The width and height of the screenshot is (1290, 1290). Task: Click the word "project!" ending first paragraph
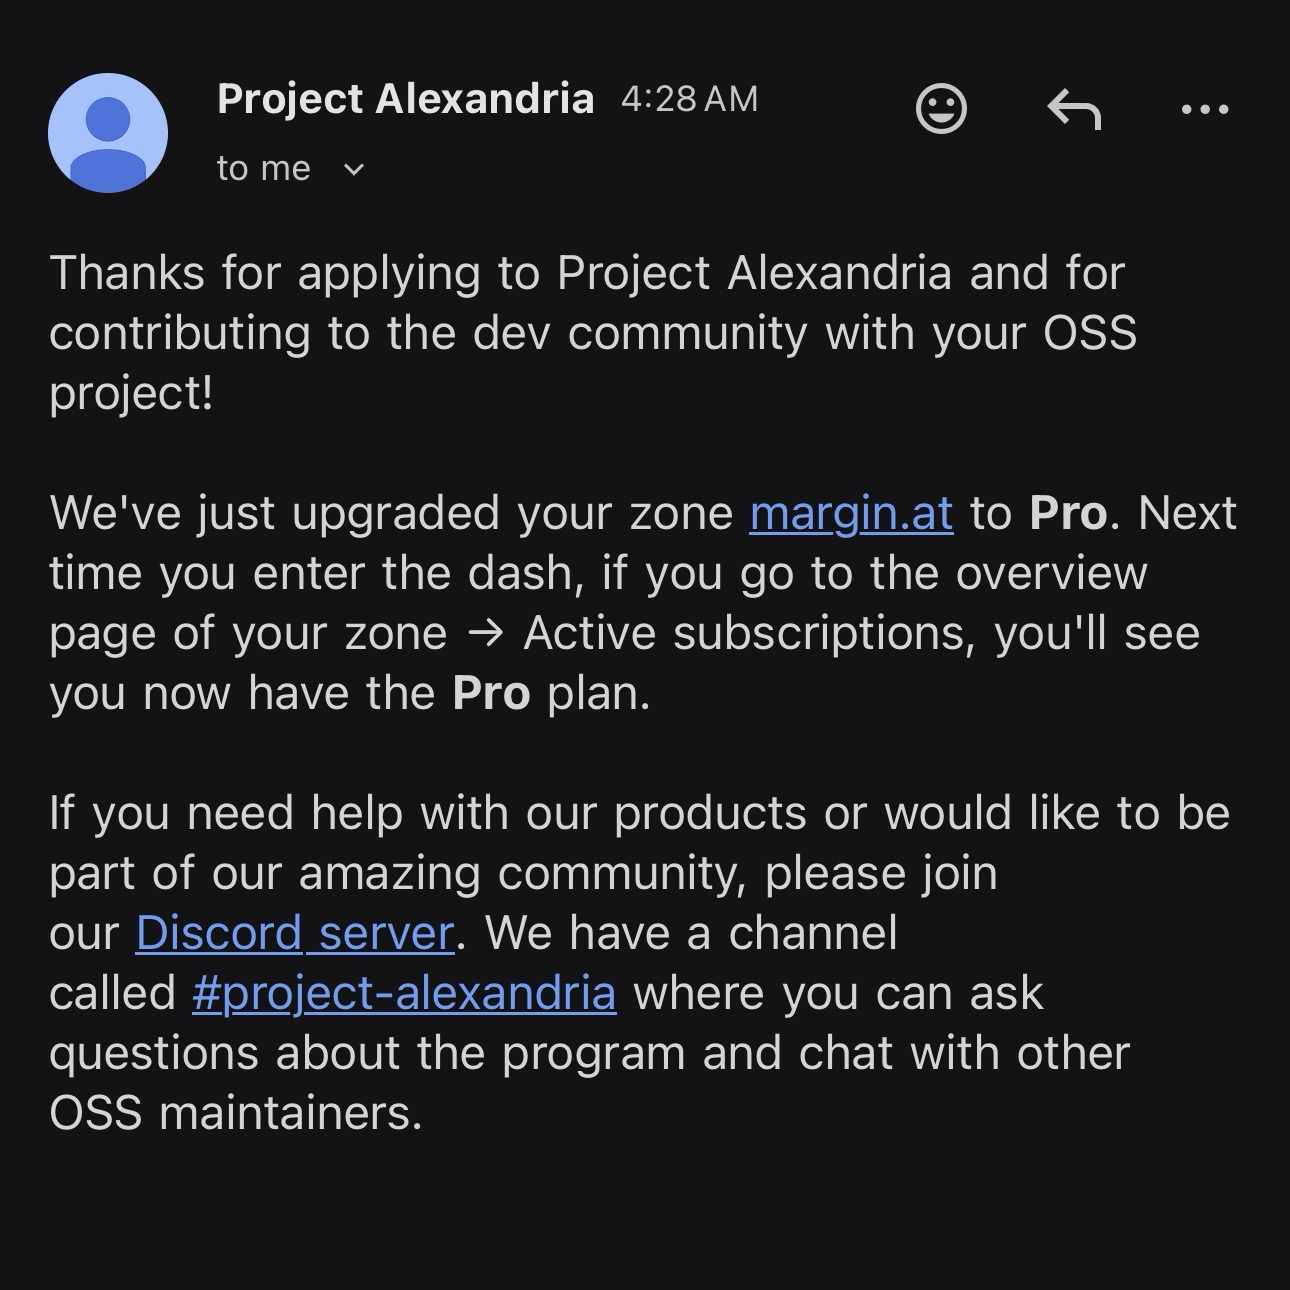131,394
